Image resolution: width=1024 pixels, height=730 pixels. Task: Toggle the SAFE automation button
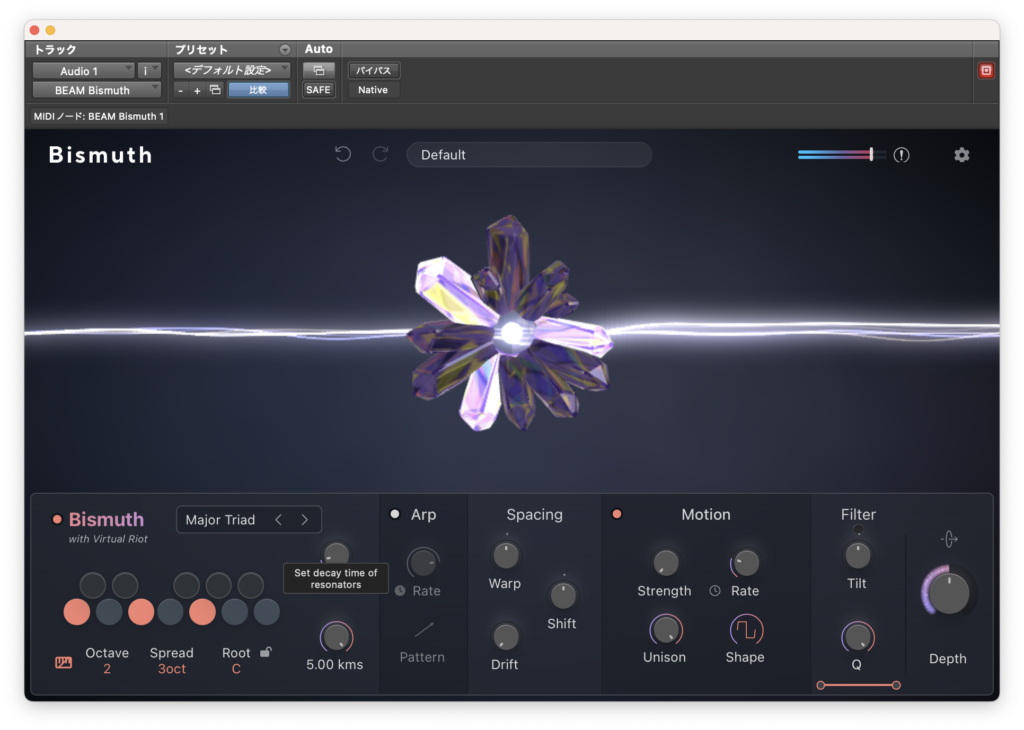tap(318, 90)
